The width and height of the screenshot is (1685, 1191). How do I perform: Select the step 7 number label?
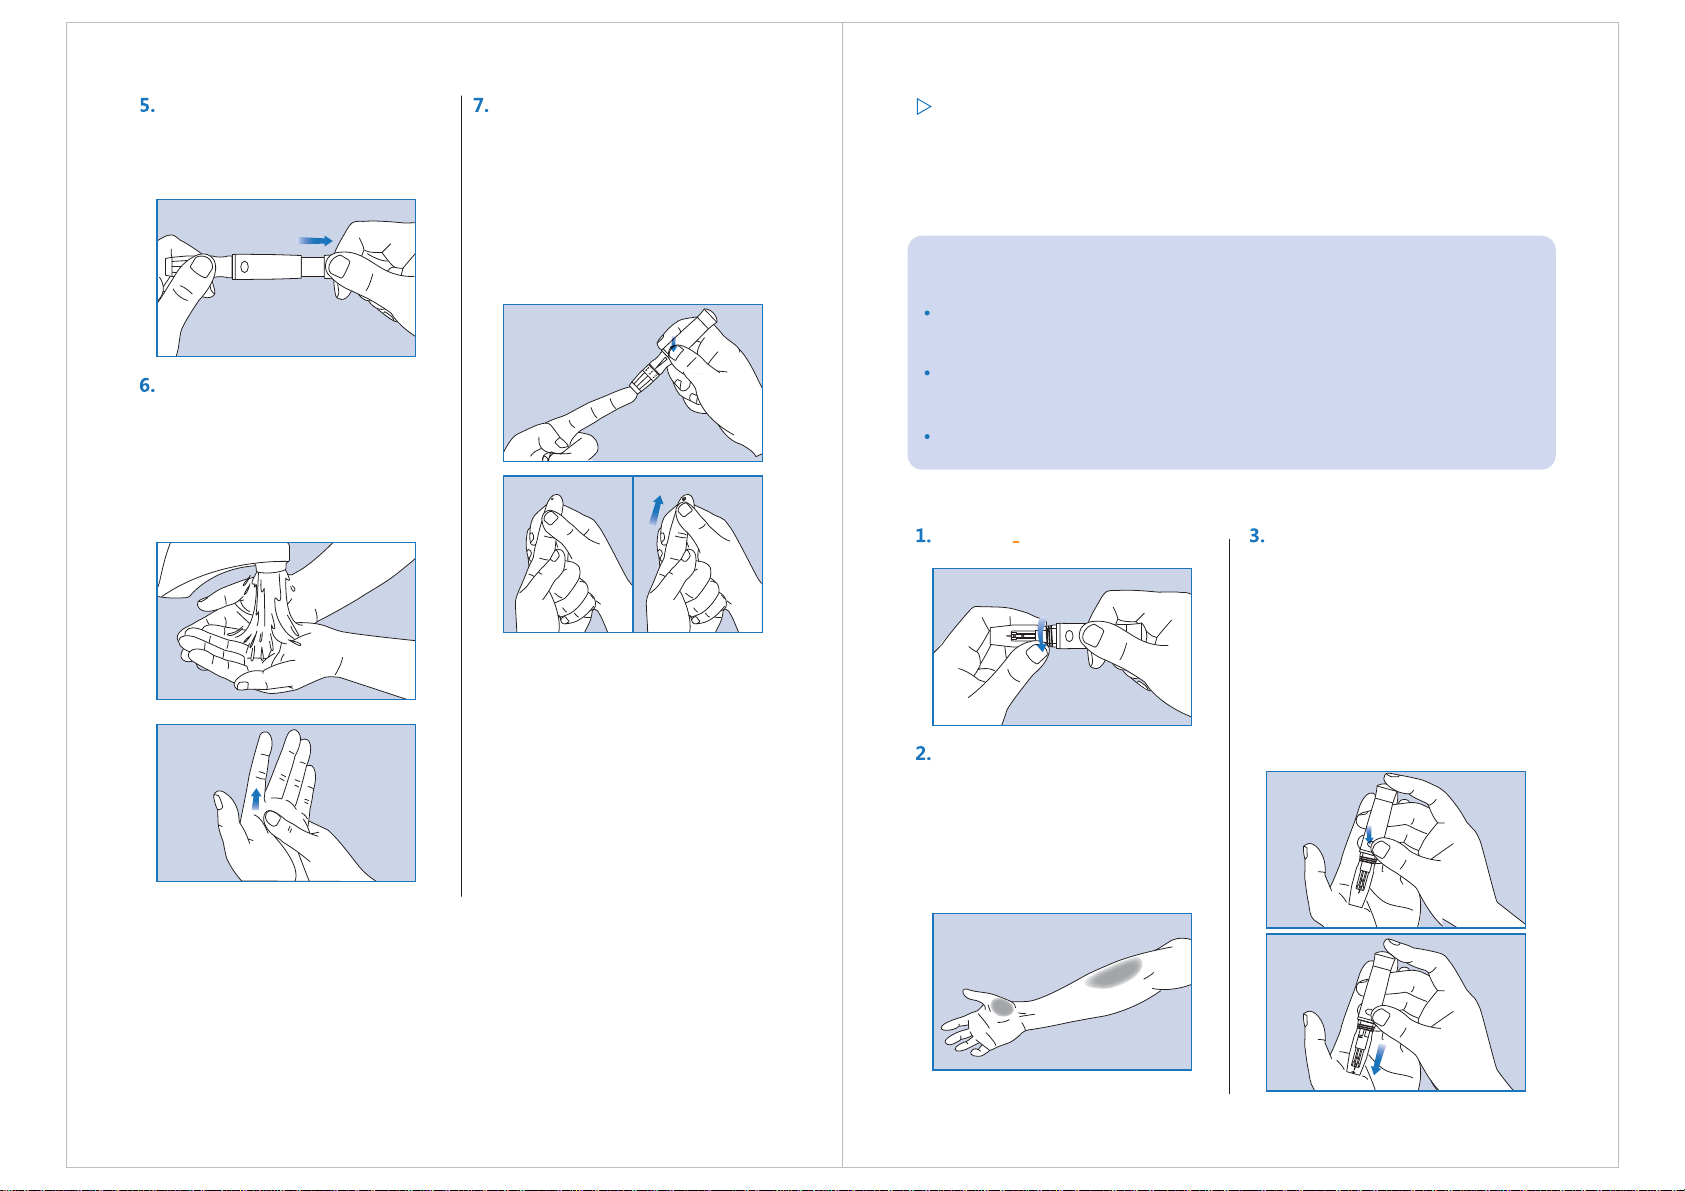[480, 106]
